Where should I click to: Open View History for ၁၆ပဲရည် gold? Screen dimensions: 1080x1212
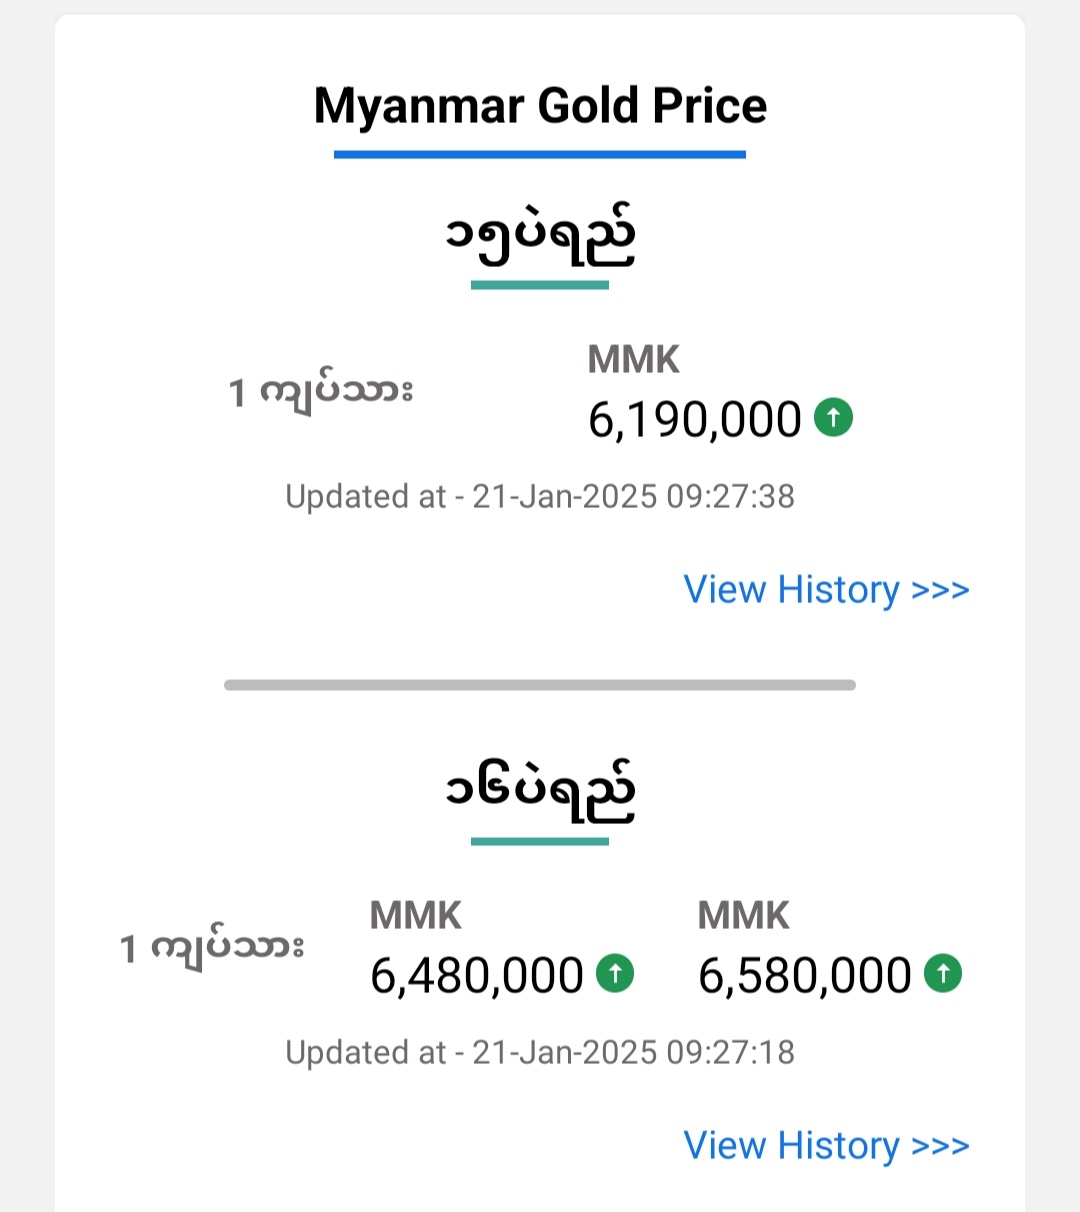coord(826,1146)
